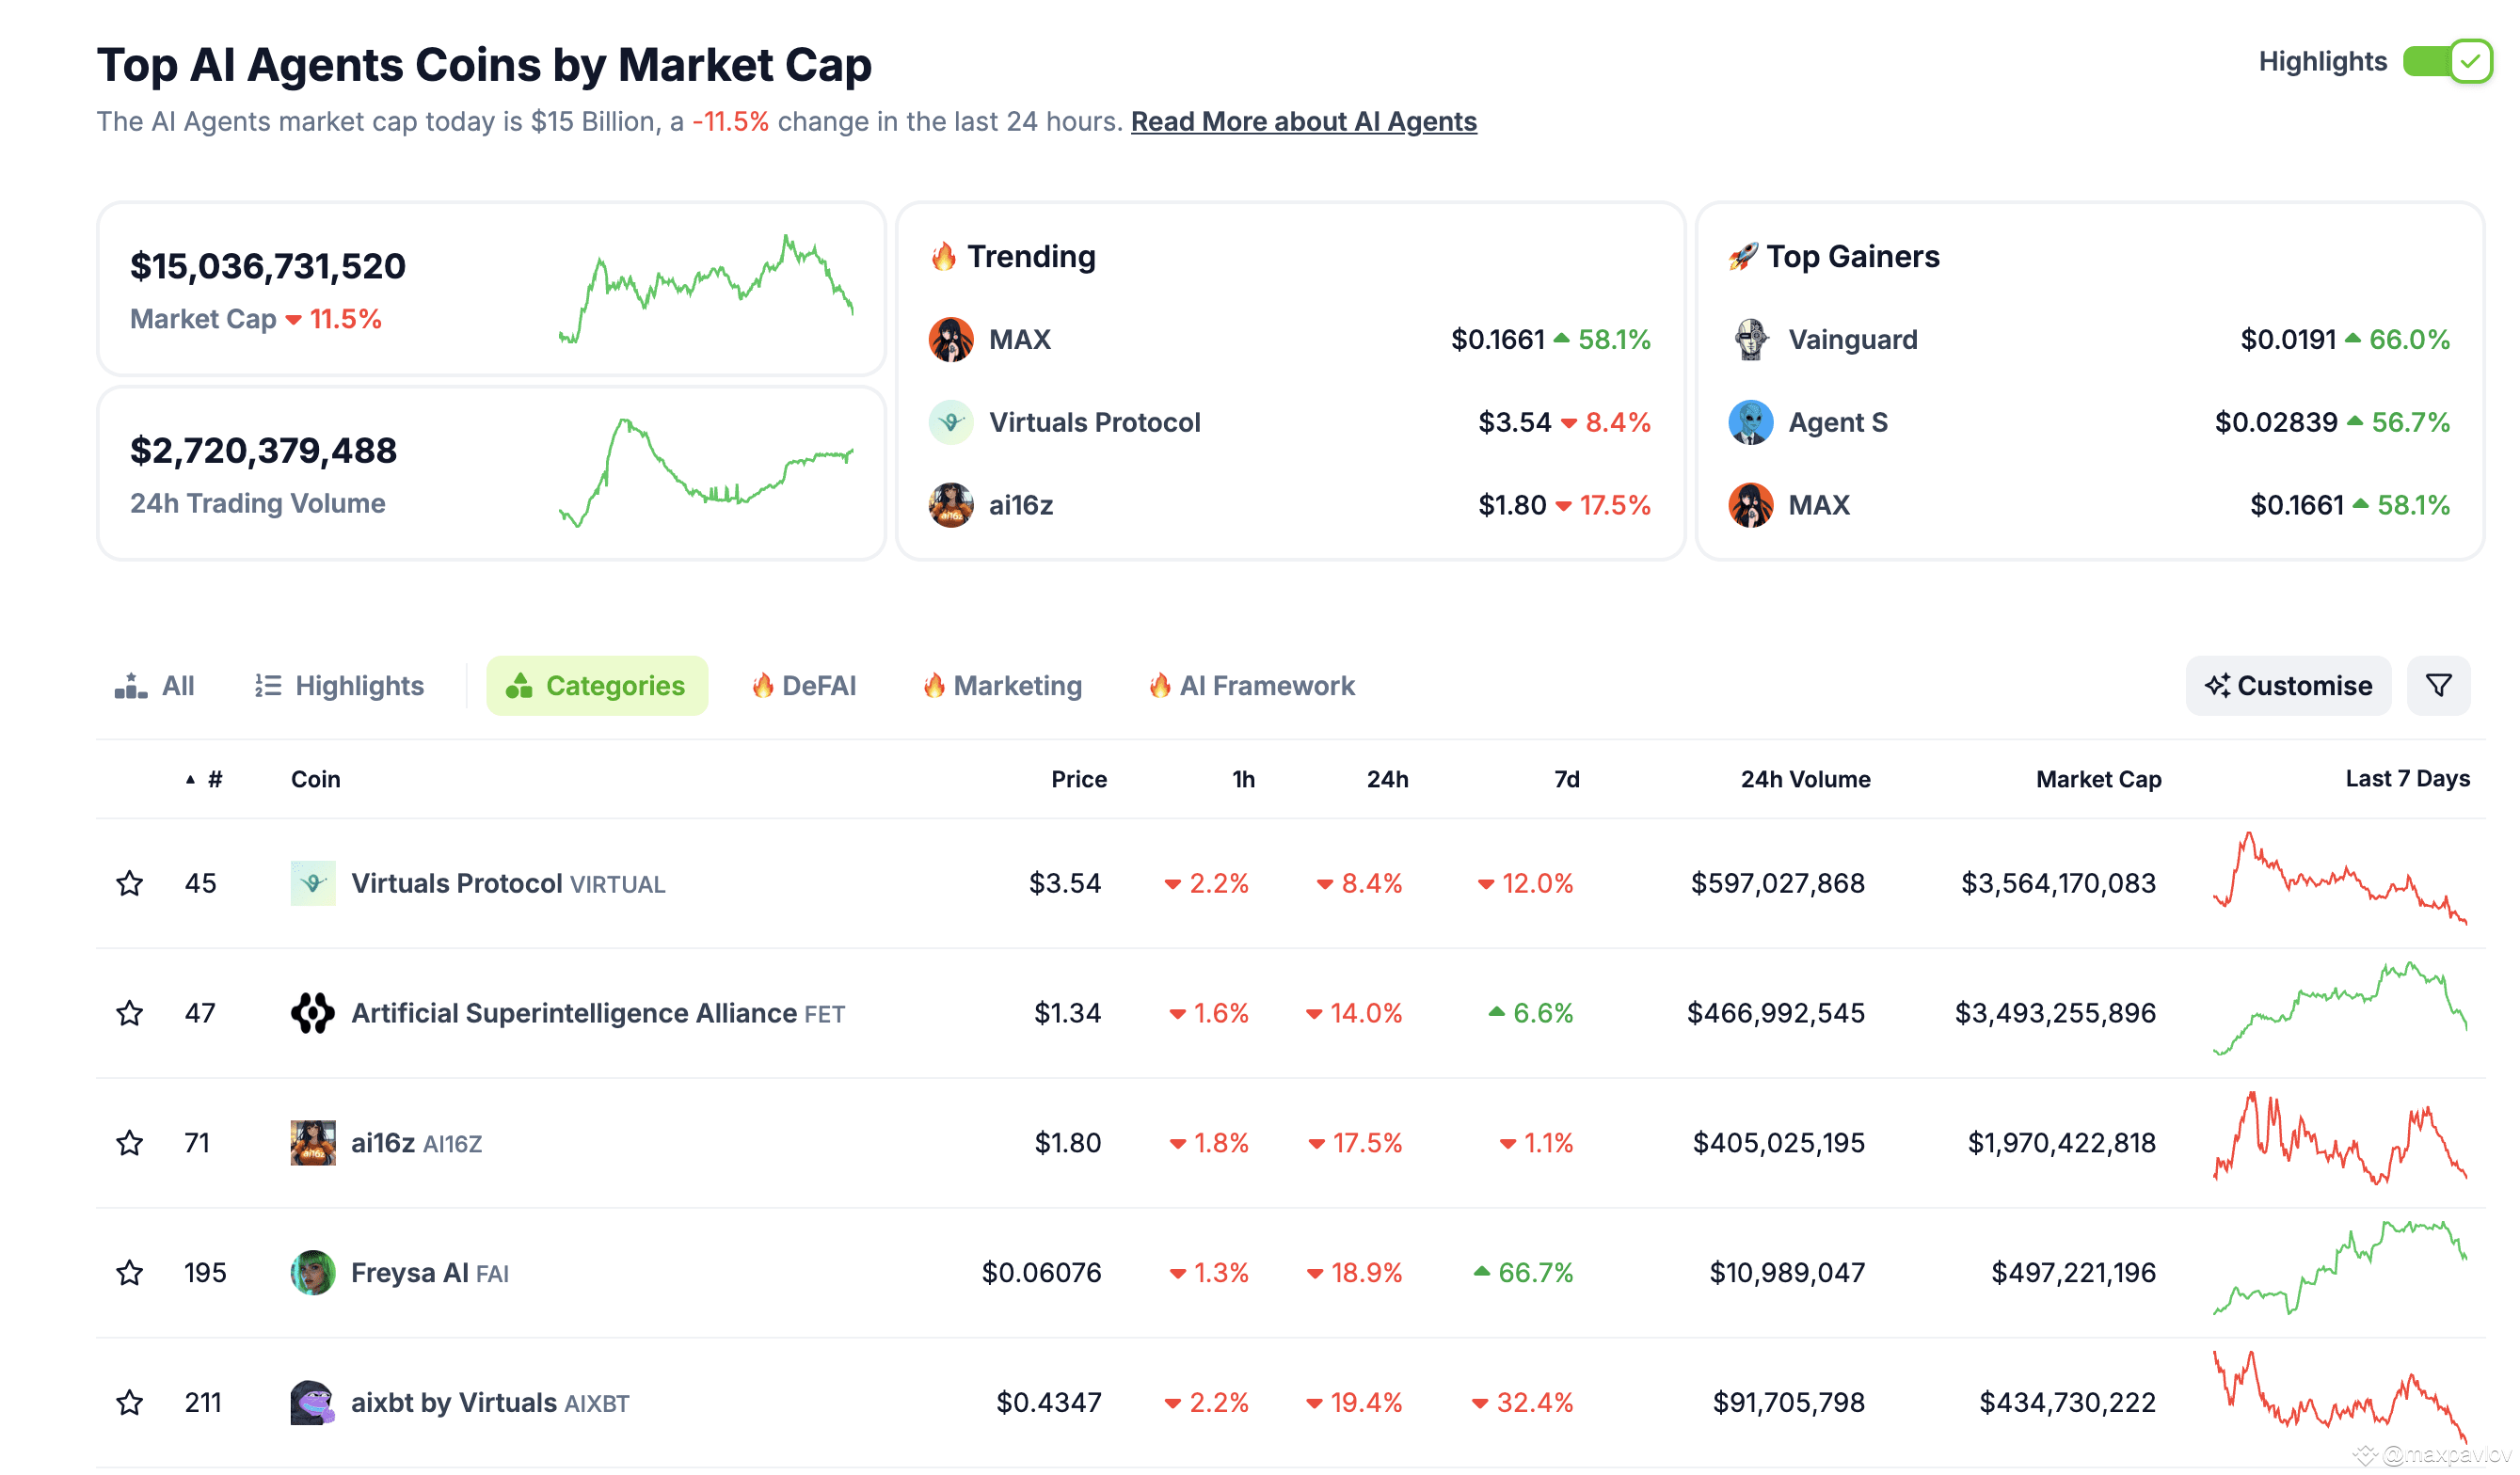Viewport: 2520px width, 1475px height.
Task: Star Artificial Superintelligence Alliance as favorite
Action: pyautogui.click(x=129, y=1013)
